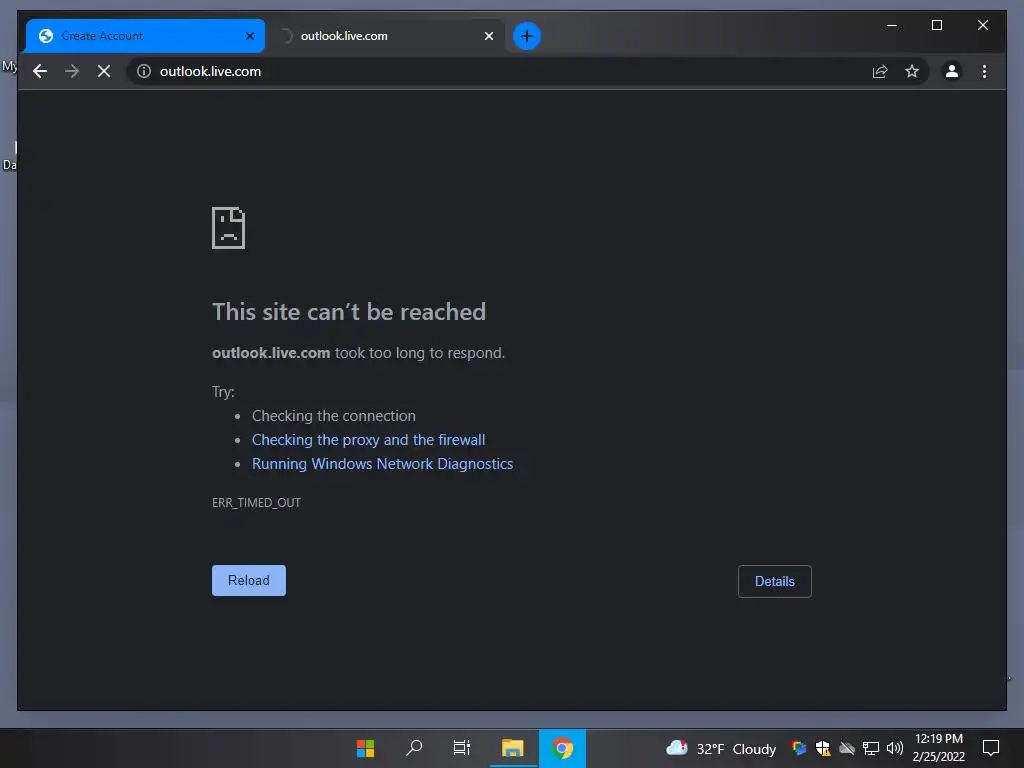
Task: Open the network tray icon
Action: click(x=871, y=748)
